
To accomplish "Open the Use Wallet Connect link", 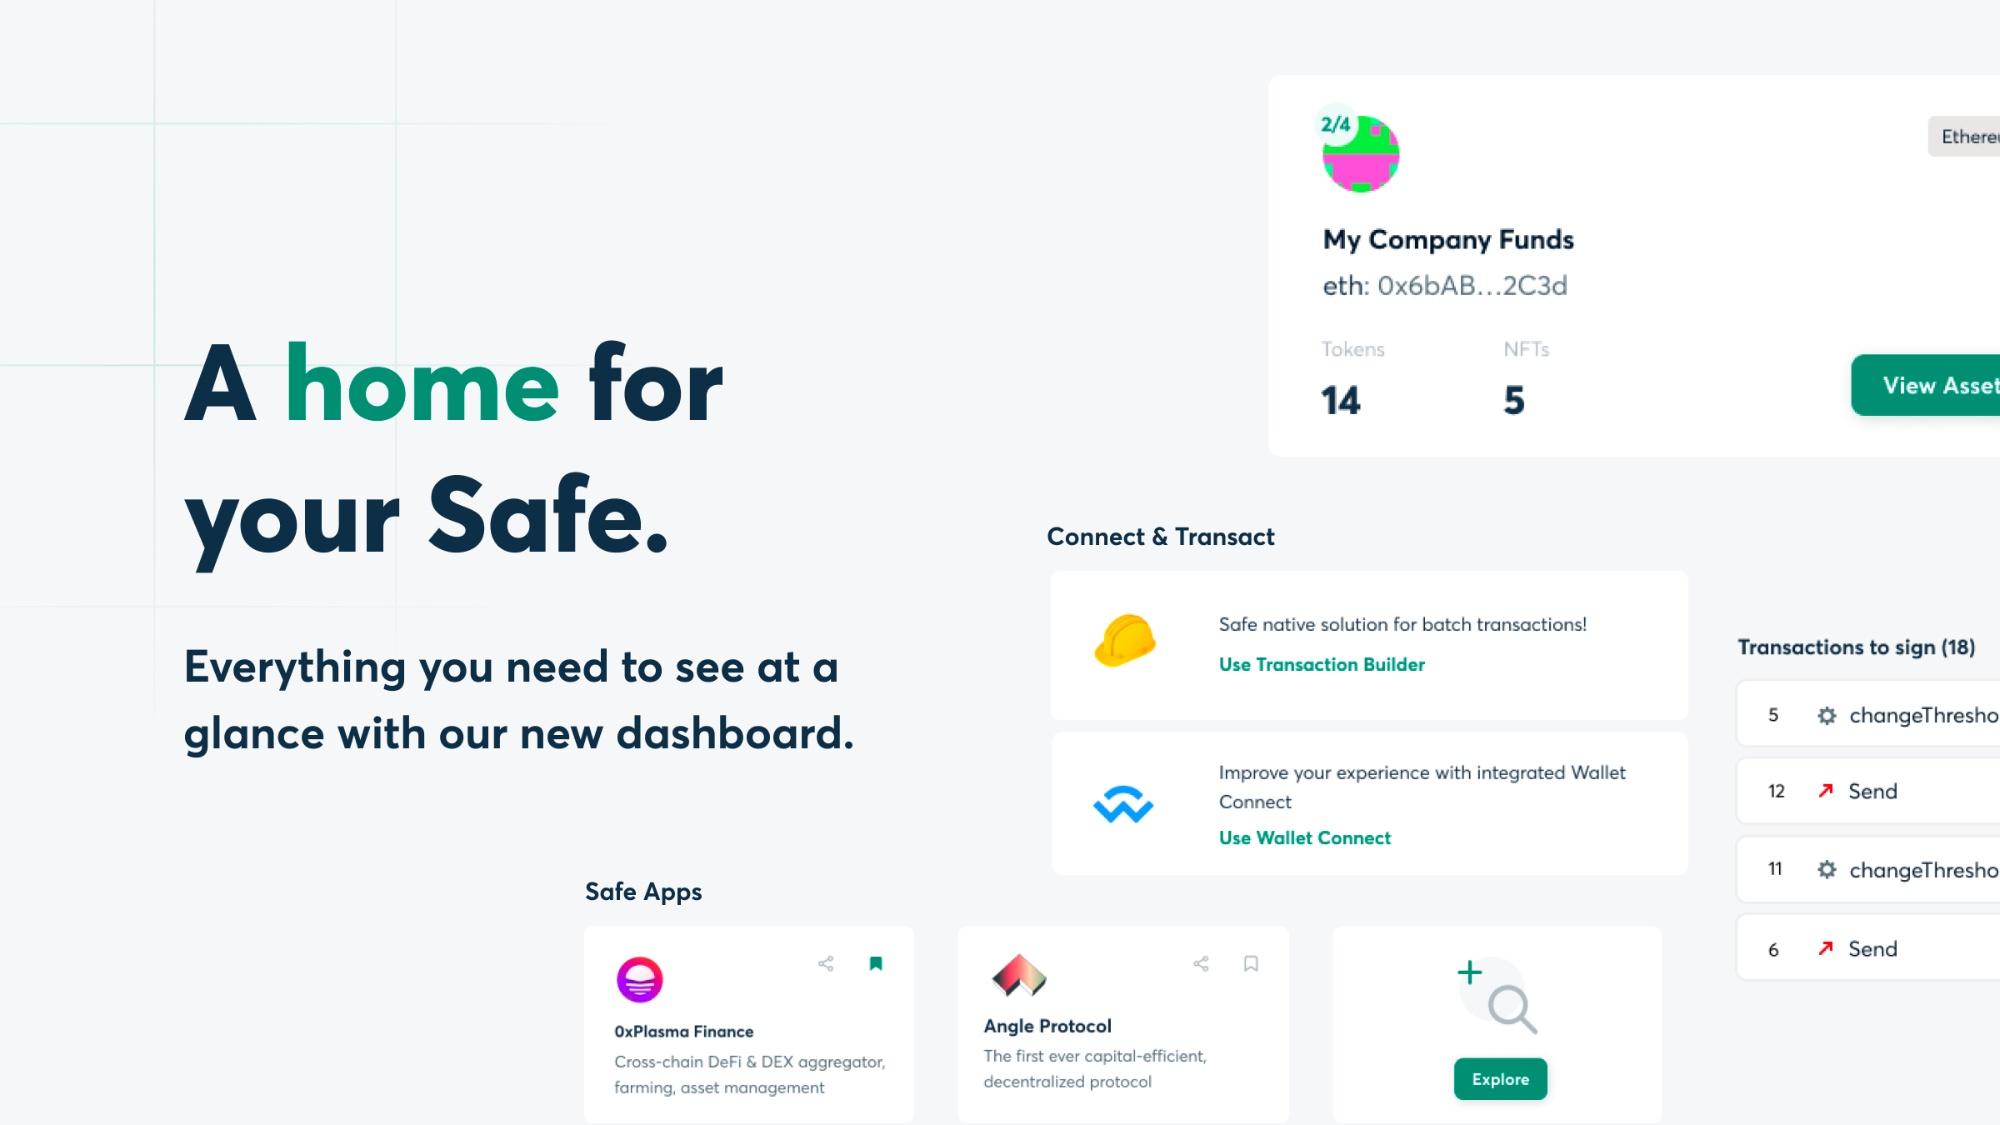I will coord(1304,838).
